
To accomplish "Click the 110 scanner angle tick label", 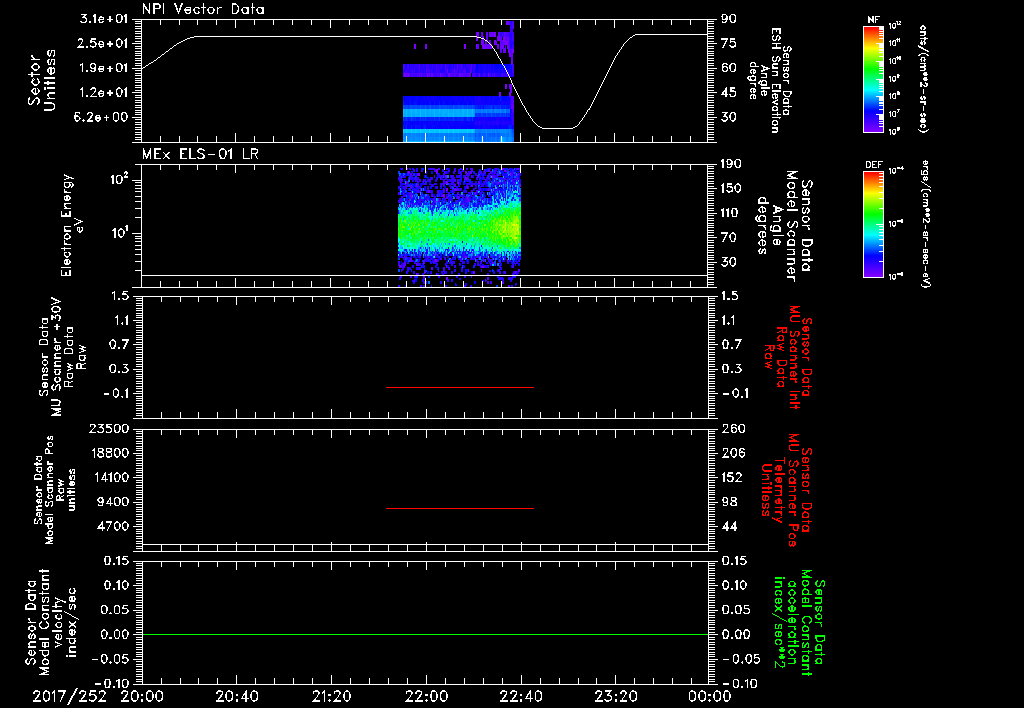I will [731, 213].
